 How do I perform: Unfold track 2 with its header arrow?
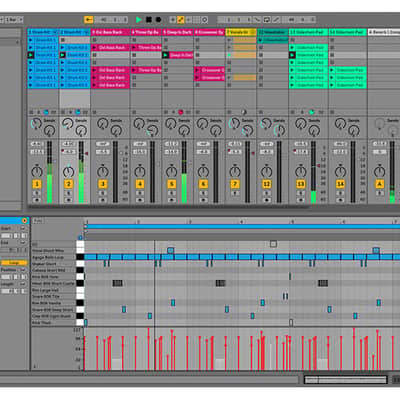pyautogui.click(x=87, y=32)
